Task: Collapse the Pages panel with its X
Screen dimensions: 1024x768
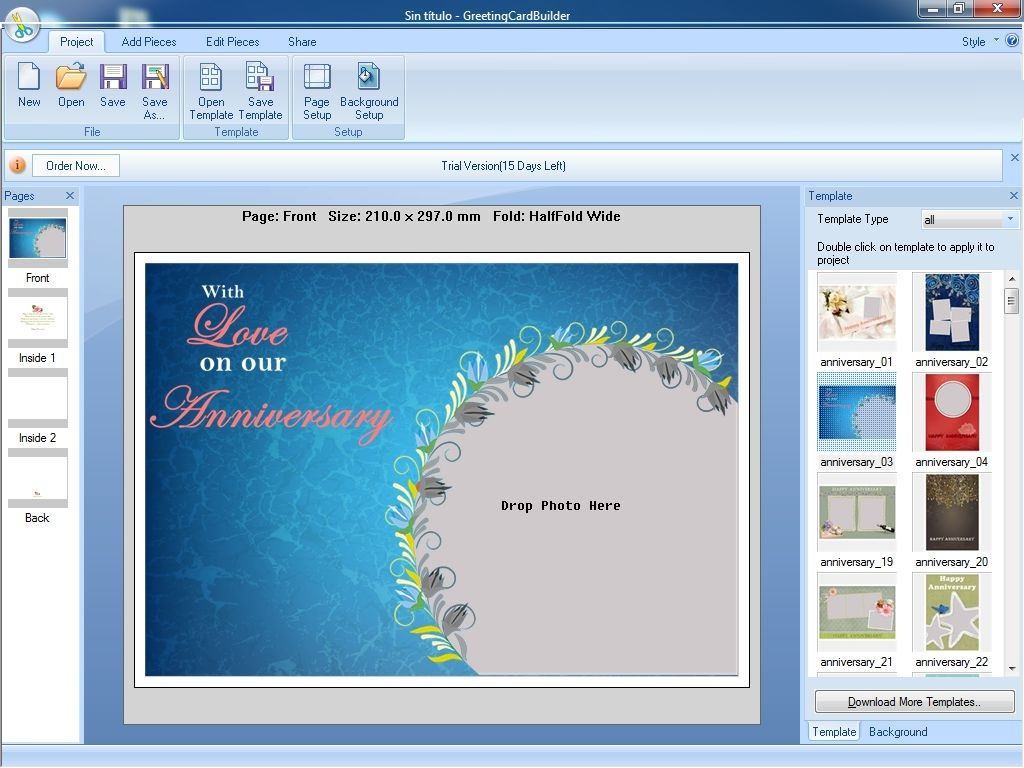Action: tap(68, 196)
